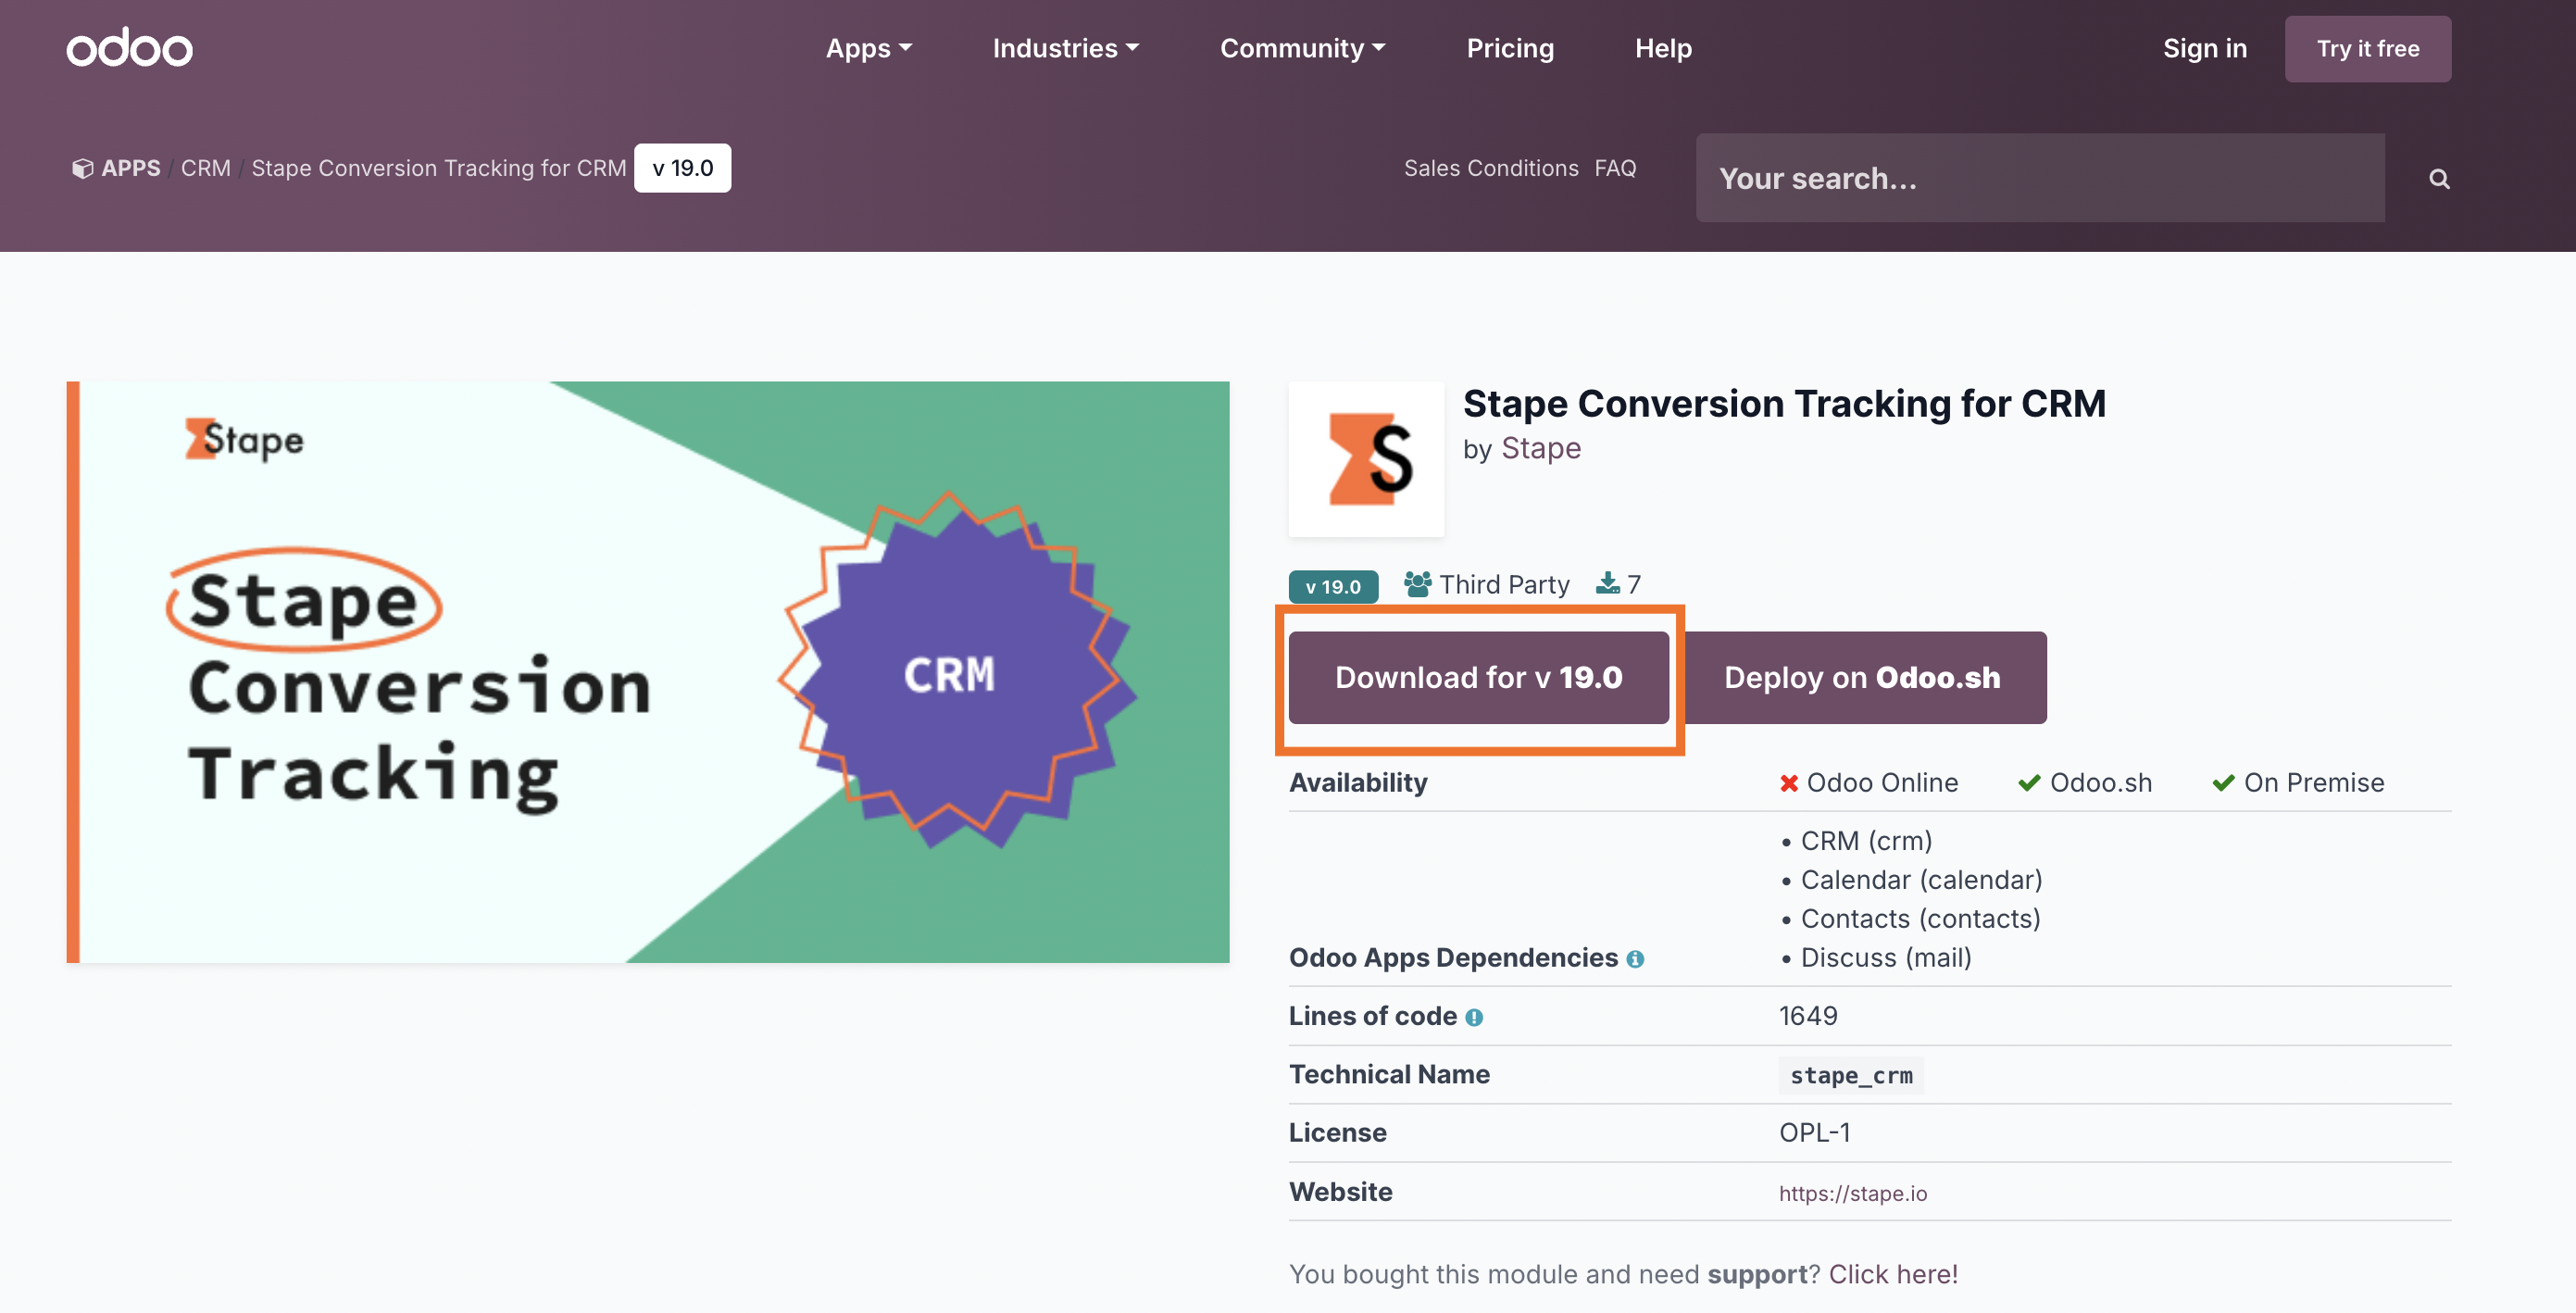The image size is (2576, 1313).
Task: Click the Third Party people icon
Action: pyautogui.click(x=1417, y=584)
